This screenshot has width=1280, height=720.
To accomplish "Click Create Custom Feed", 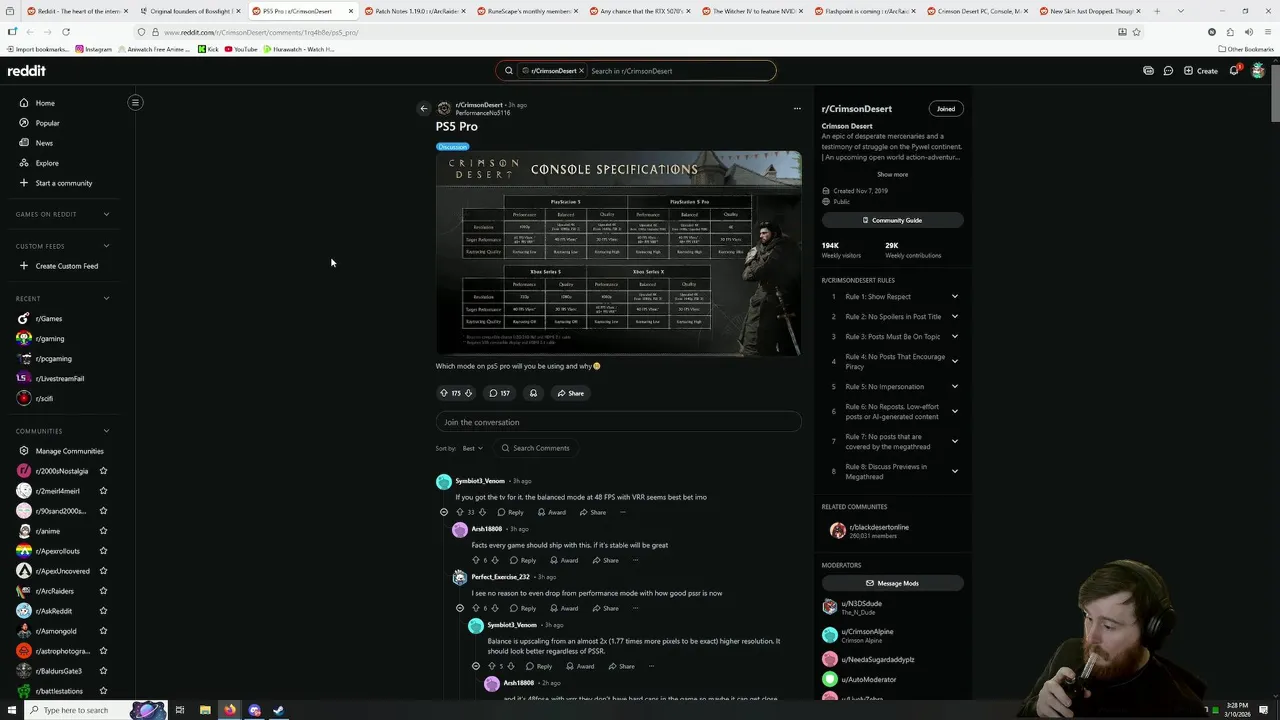I will click(68, 266).
